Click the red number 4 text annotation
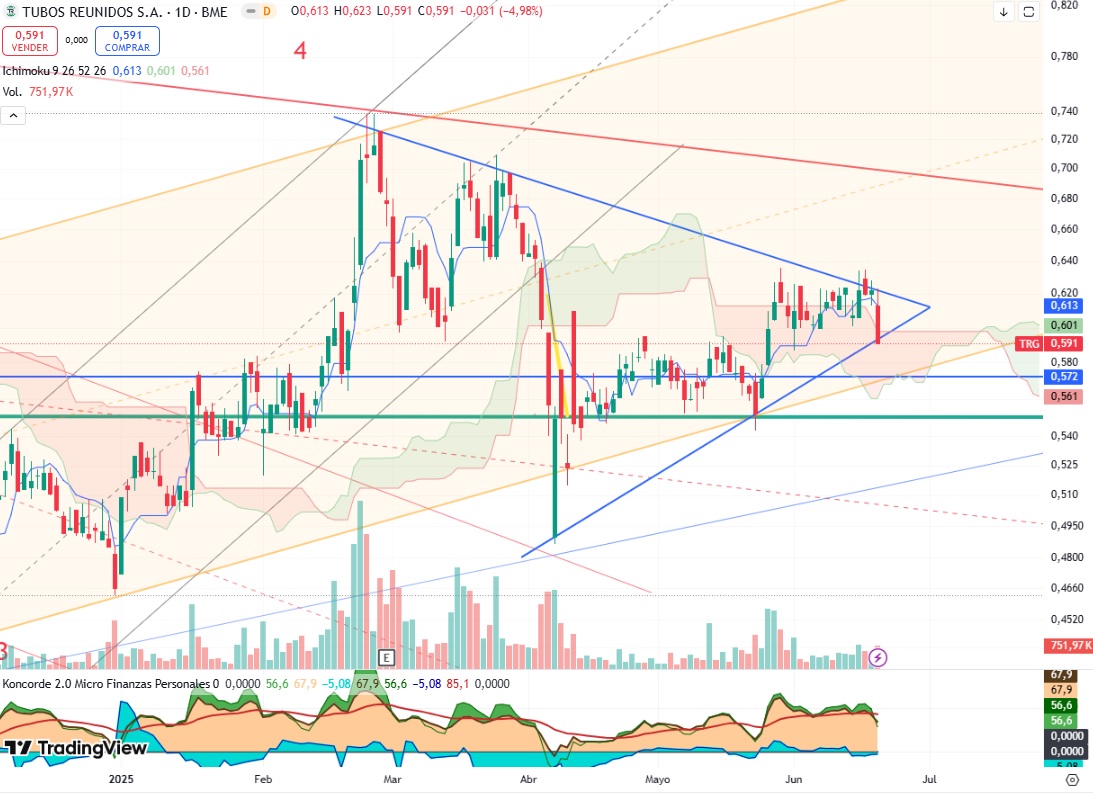1093x793 pixels. coord(300,50)
